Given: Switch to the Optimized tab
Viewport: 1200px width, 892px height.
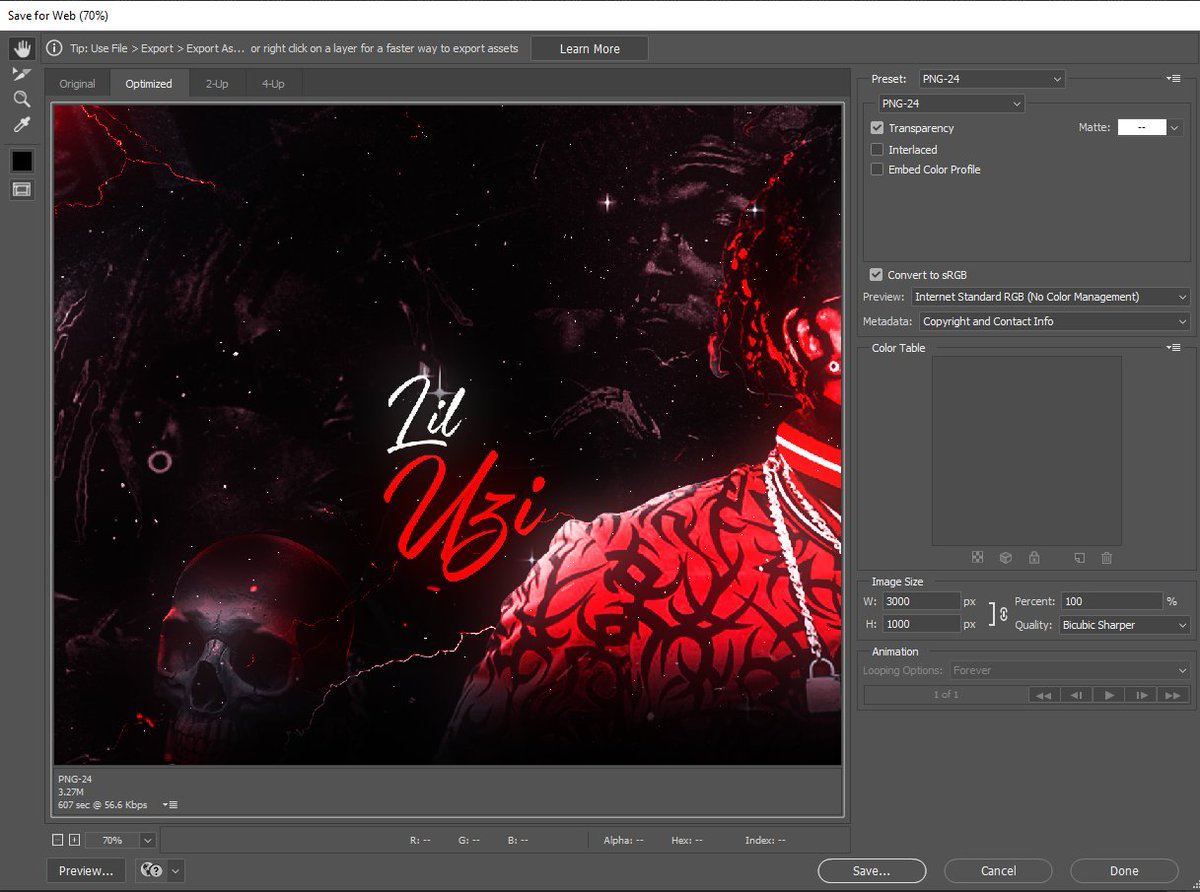Looking at the screenshot, I should pos(149,84).
